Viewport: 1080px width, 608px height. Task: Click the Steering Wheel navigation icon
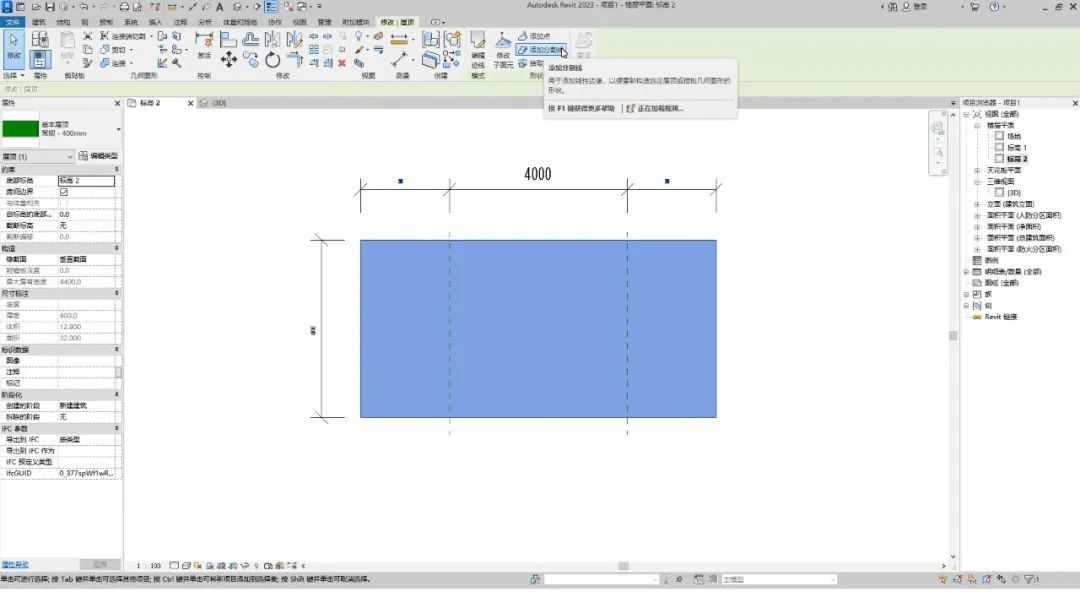coord(937,129)
